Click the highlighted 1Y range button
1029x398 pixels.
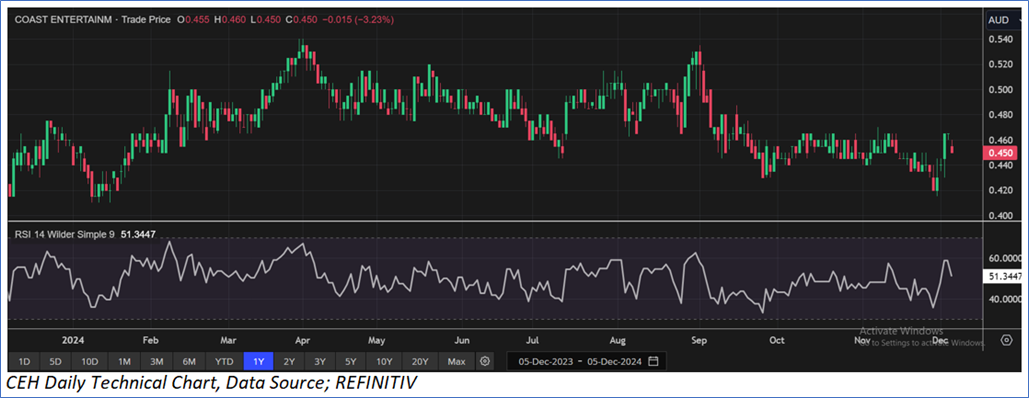click(259, 361)
